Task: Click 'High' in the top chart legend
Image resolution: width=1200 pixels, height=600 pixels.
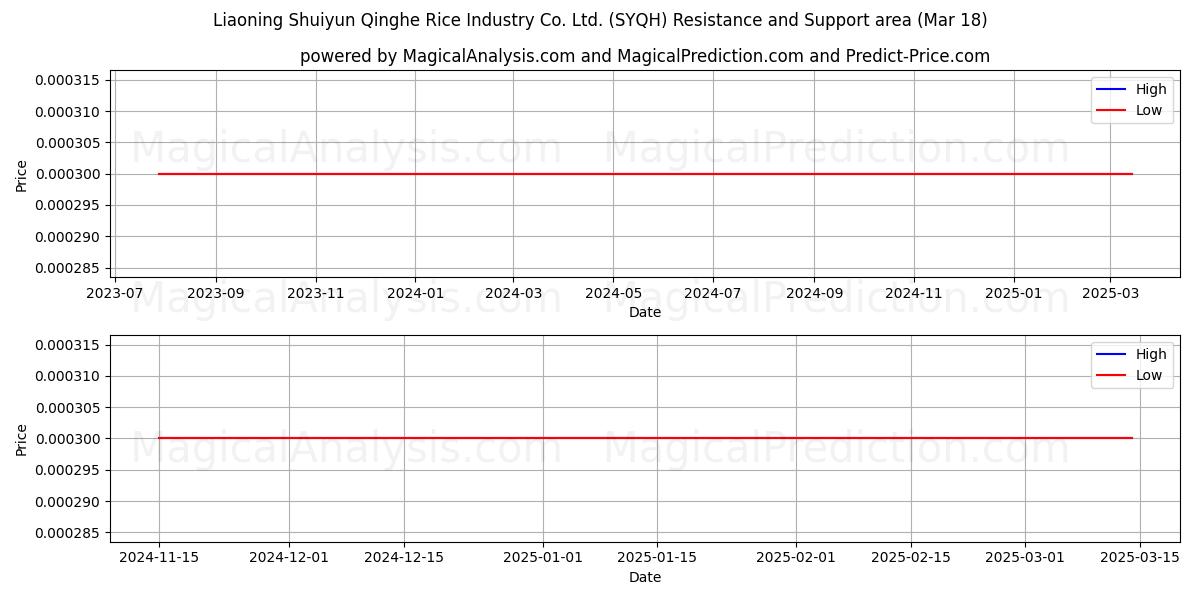Action: 1151,89
